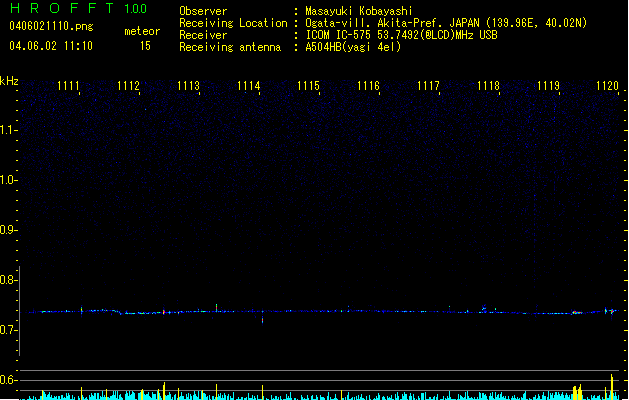
Task: Click the 1111 time marker
Action: pos(68,86)
